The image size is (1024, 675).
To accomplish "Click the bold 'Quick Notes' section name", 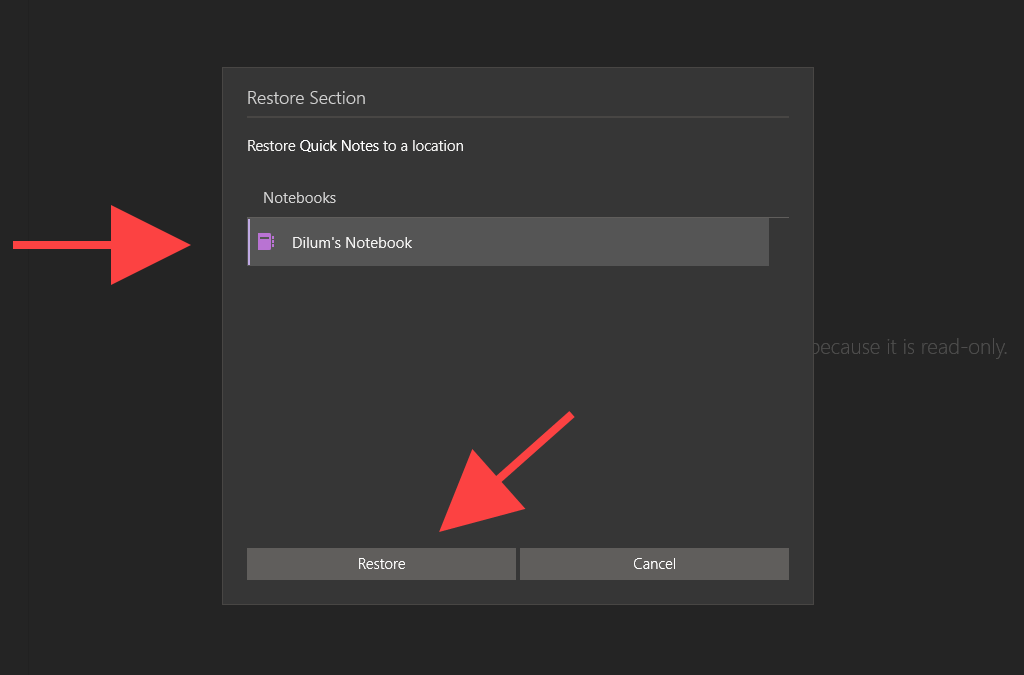I will tap(339, 146).
